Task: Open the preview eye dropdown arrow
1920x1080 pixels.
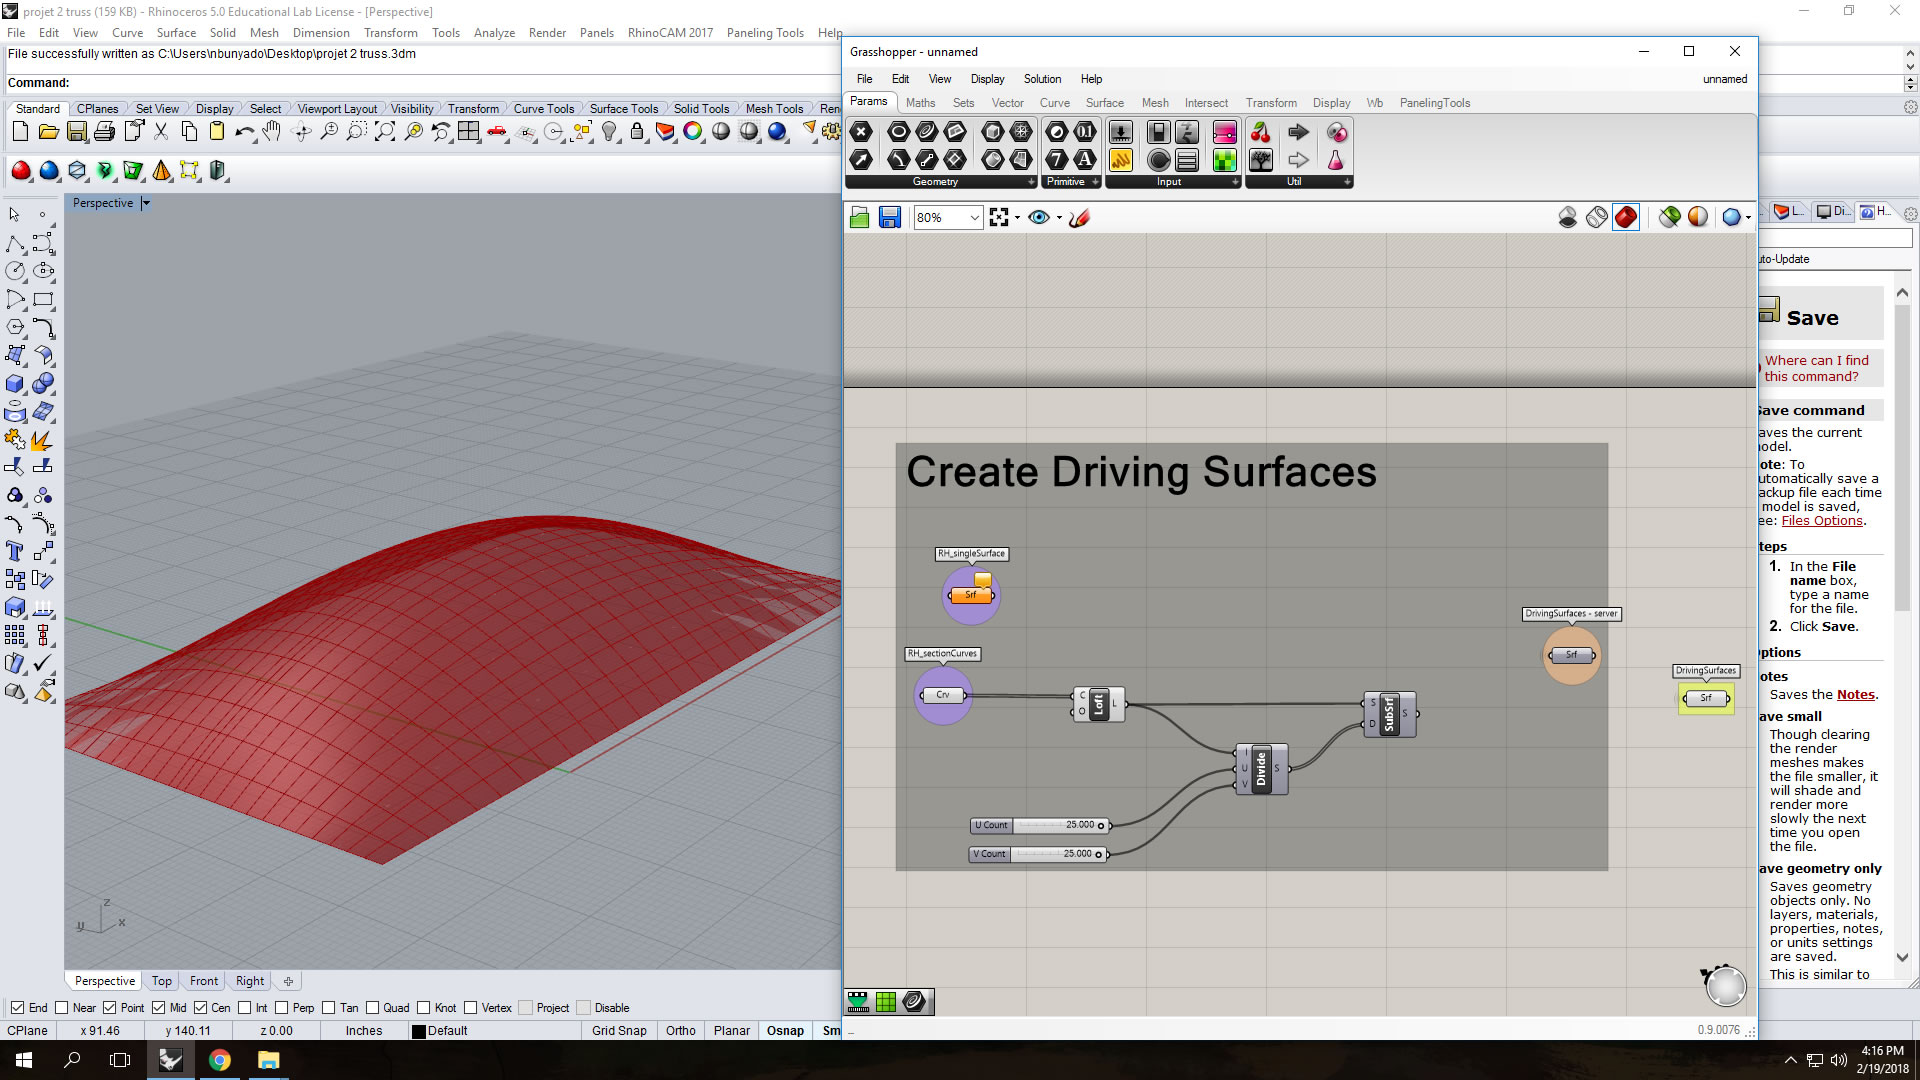Action: (1059, 218)
